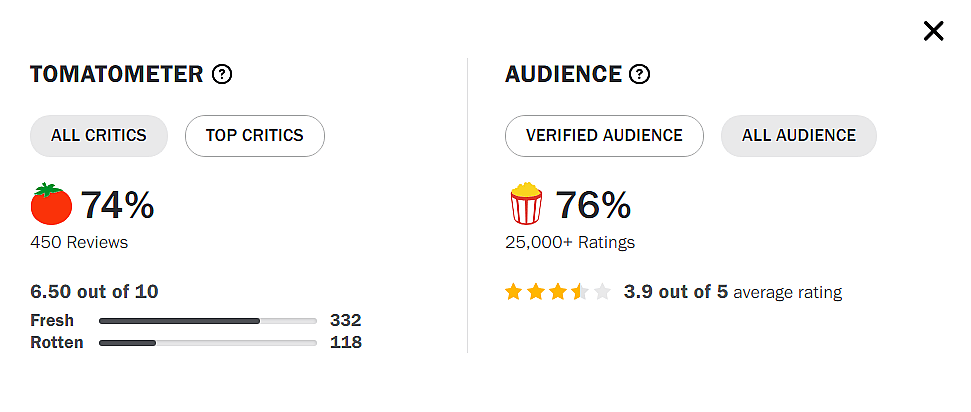Click the 25,000+ Ratings text

click(x=570, y=242)
